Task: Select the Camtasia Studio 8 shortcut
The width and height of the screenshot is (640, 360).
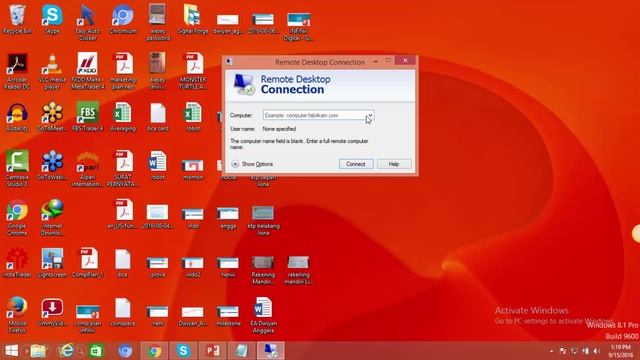Action: coord(17,168)
